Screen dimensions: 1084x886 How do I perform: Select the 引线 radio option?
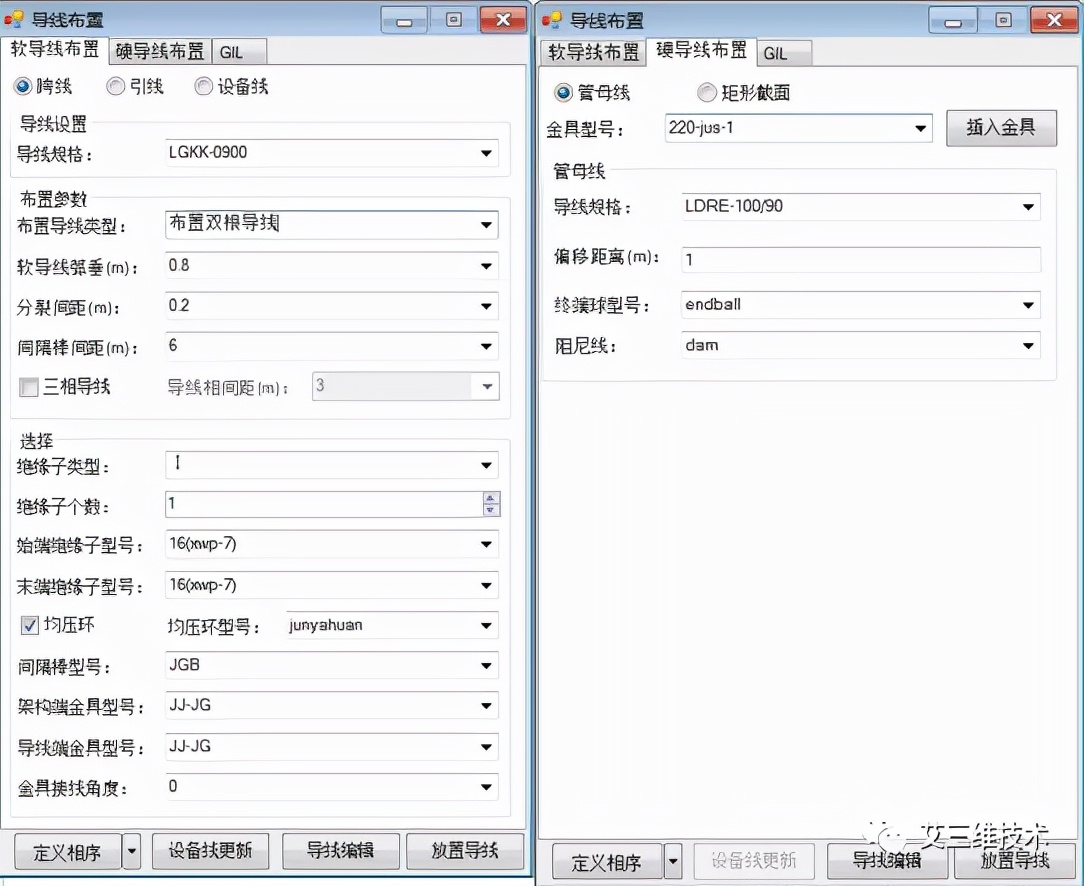point(116,87)
